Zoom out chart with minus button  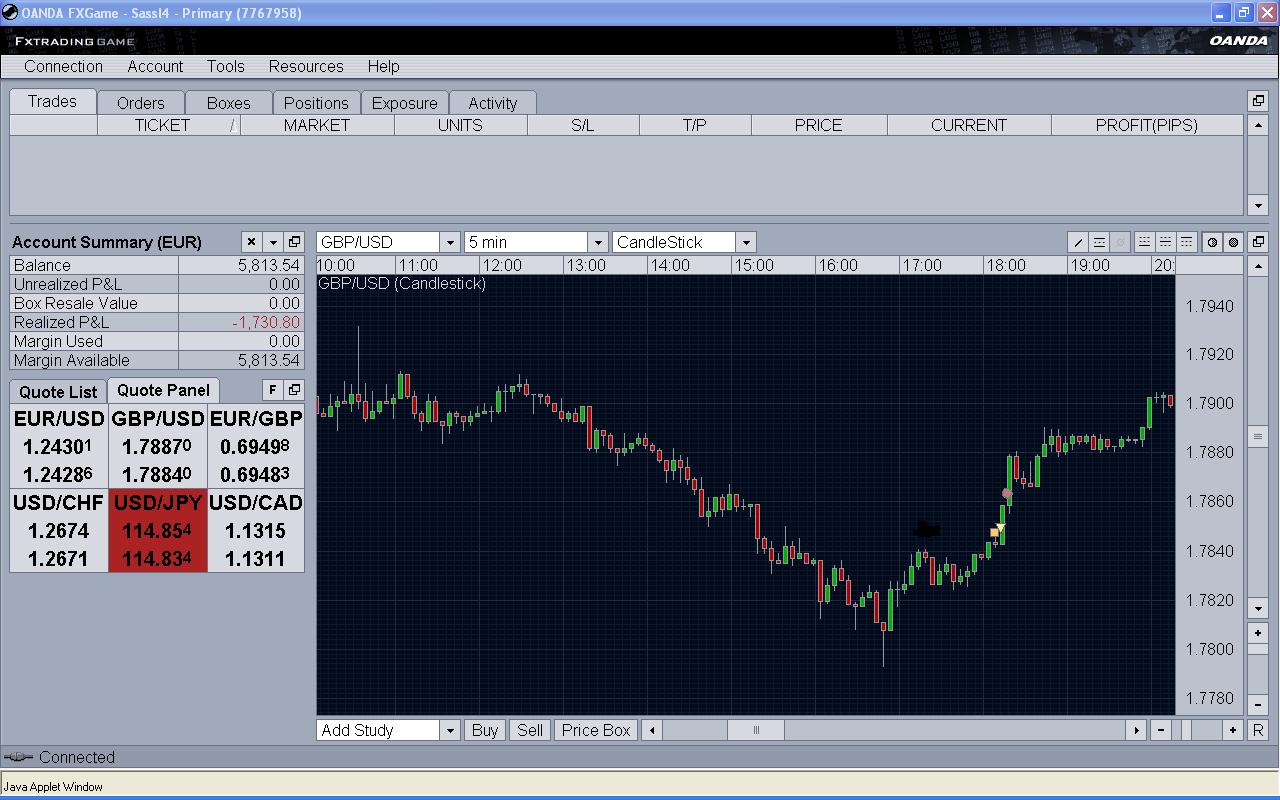pyautogui.click(x=1161, y=730)
